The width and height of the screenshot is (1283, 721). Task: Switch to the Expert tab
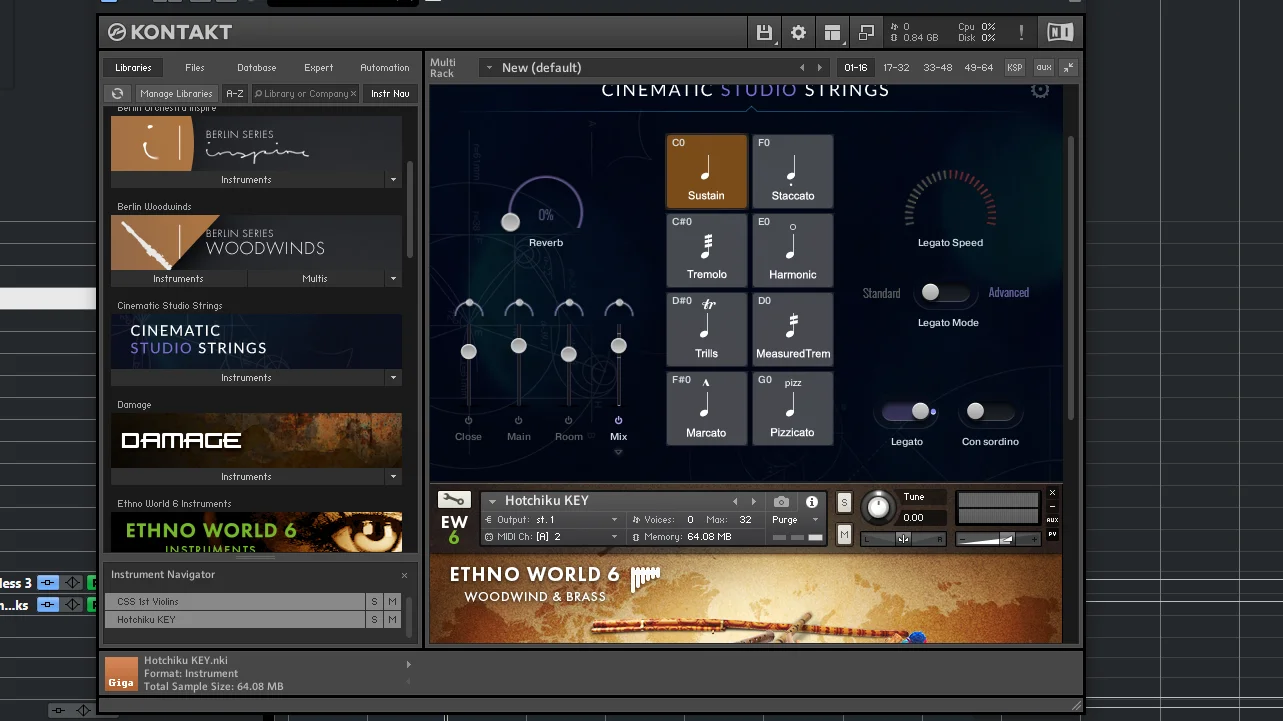pos(319,68)
